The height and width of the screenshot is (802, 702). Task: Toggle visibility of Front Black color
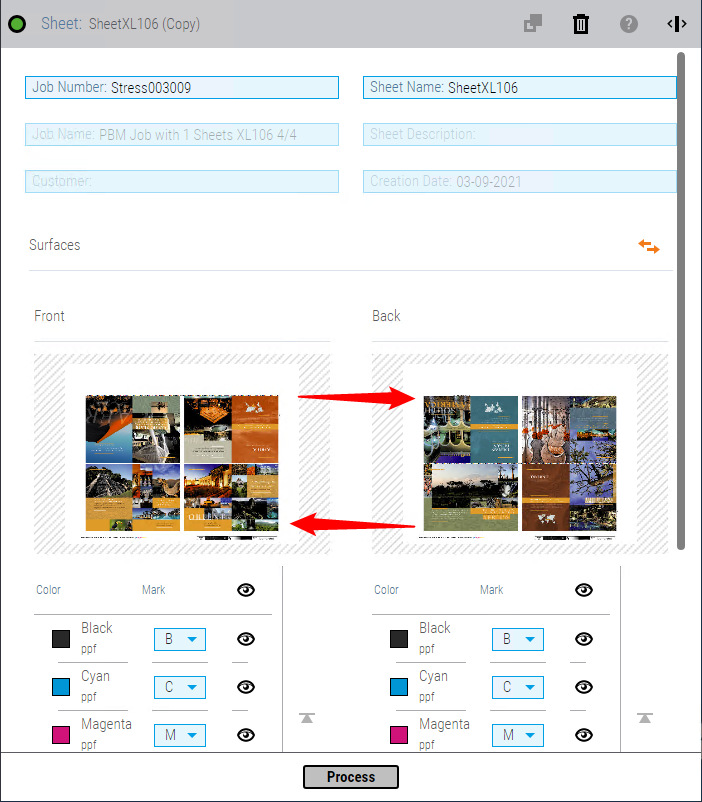[x=246, y=639]
